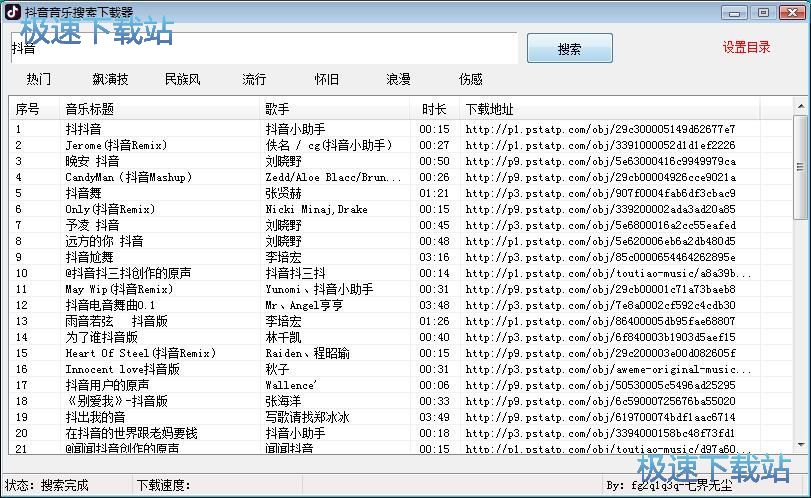Click URL containing toutiao-music/a8a39b
The height and width of the screenshot is (498, 811).
pyautogui.click(x=608, y=273)
